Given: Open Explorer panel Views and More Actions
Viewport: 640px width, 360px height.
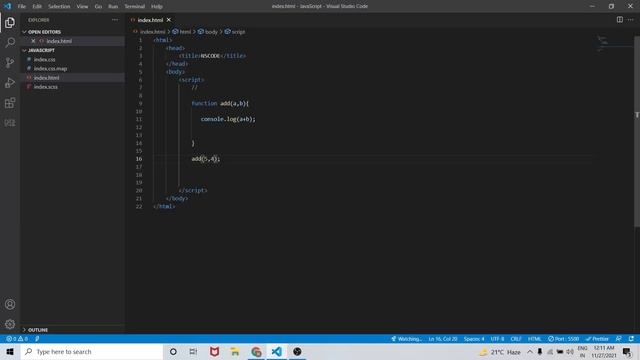Looking at the screenshot, I should pyautogui.click(x=115, y=20).
